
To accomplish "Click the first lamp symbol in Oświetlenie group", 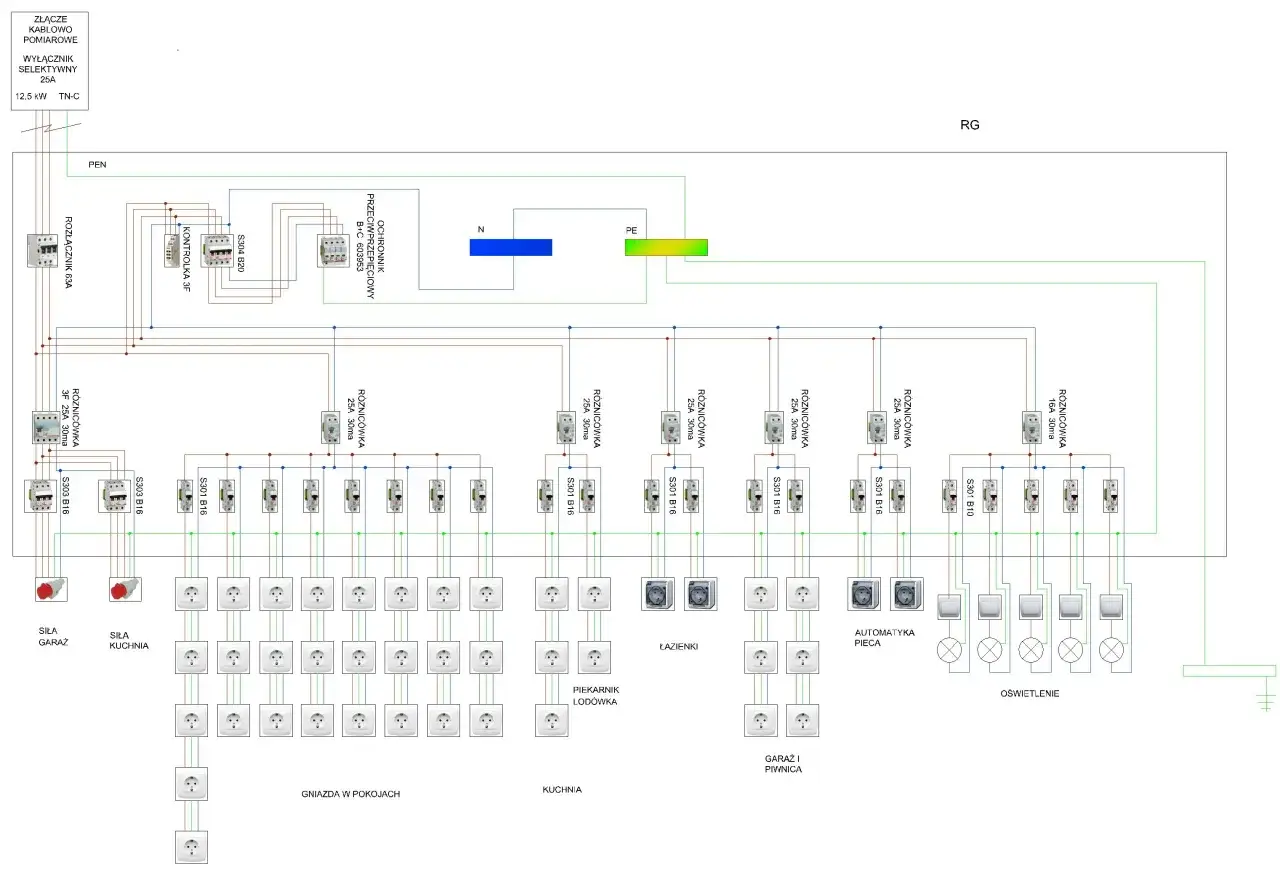I will [x=948, y=649].
